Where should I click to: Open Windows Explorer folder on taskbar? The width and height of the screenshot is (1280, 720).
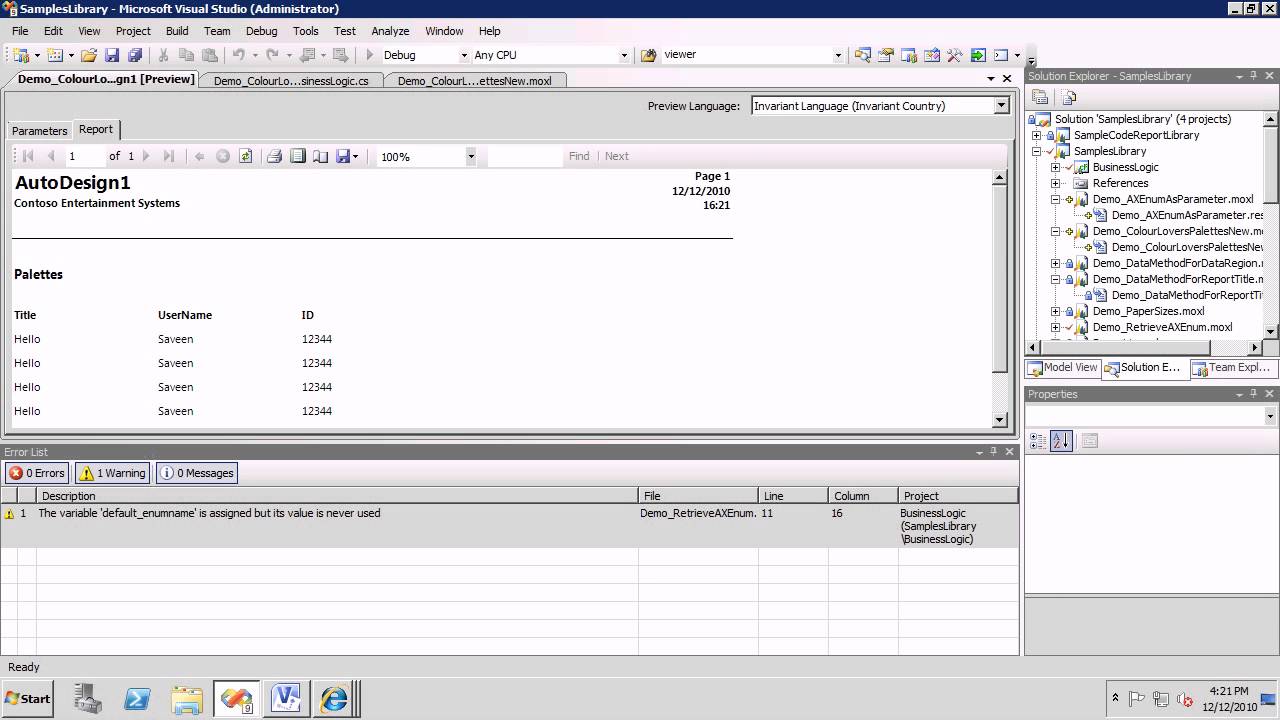(x=187, y=699)
